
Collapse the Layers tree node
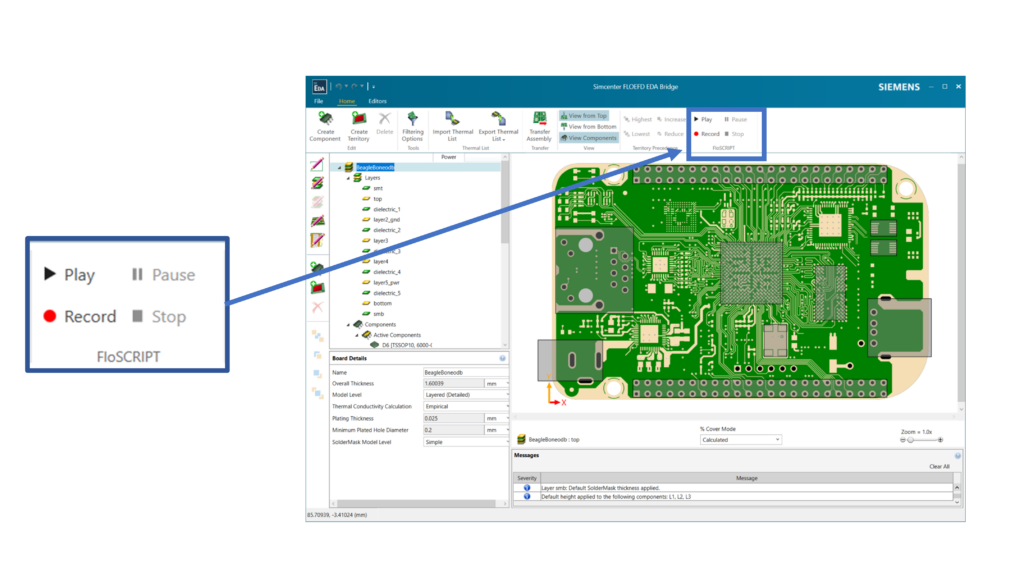click(x=346, y=177)
